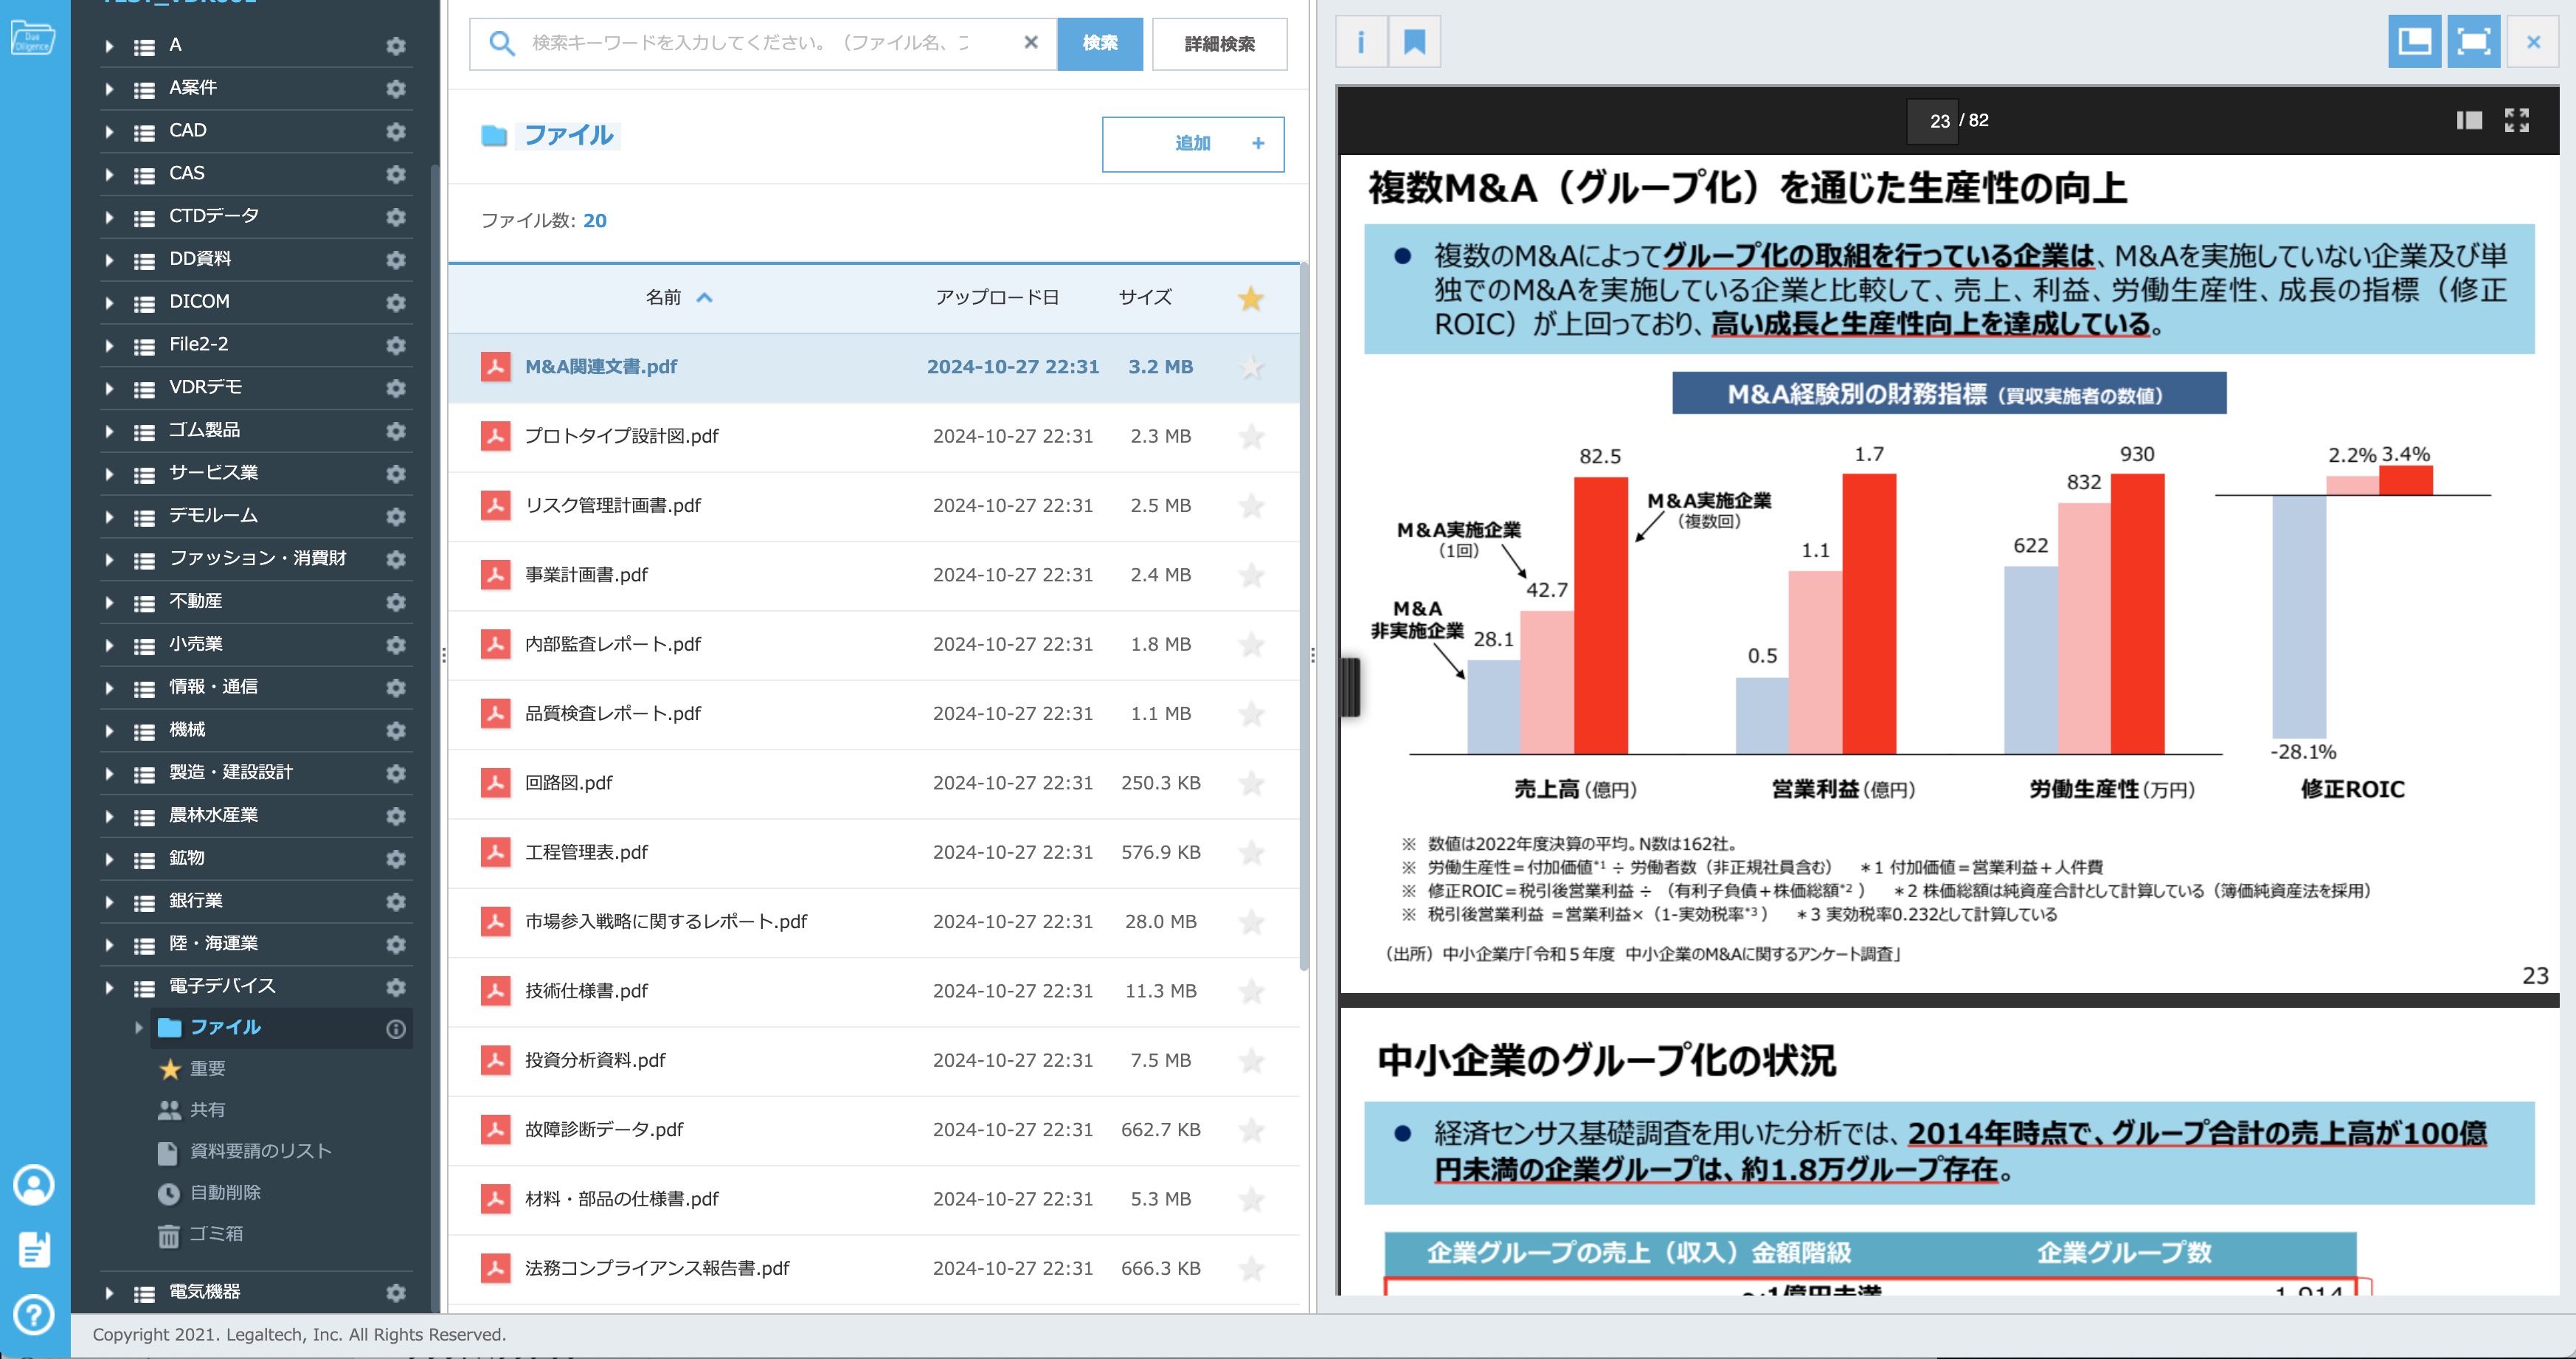Open user account icon in left rail
The height and width of the screenshot is (1359, 2576).
(x=34, y=1185)
